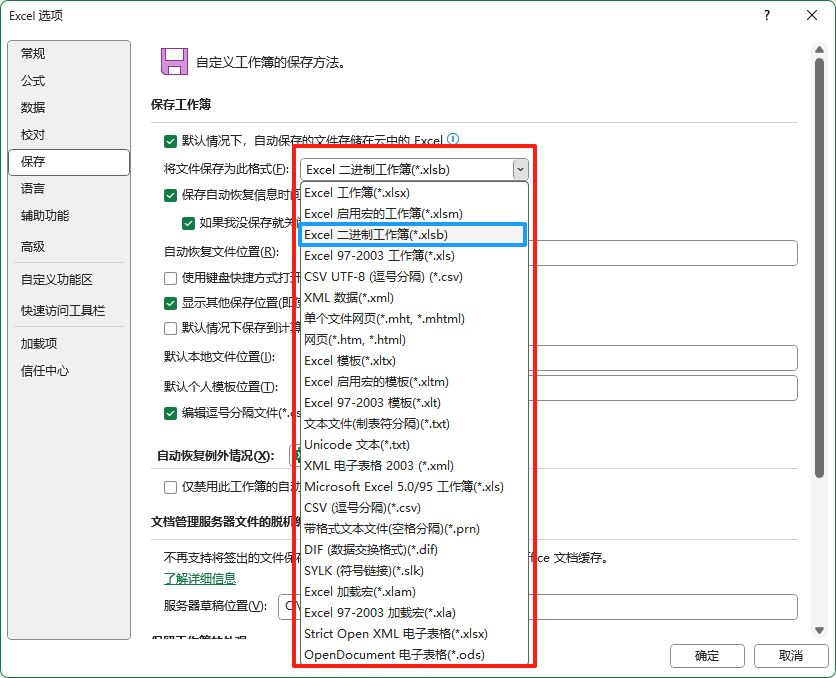836x678 pixels.
Task: Open the 常规 category
Action: click(x=69, y=53)
